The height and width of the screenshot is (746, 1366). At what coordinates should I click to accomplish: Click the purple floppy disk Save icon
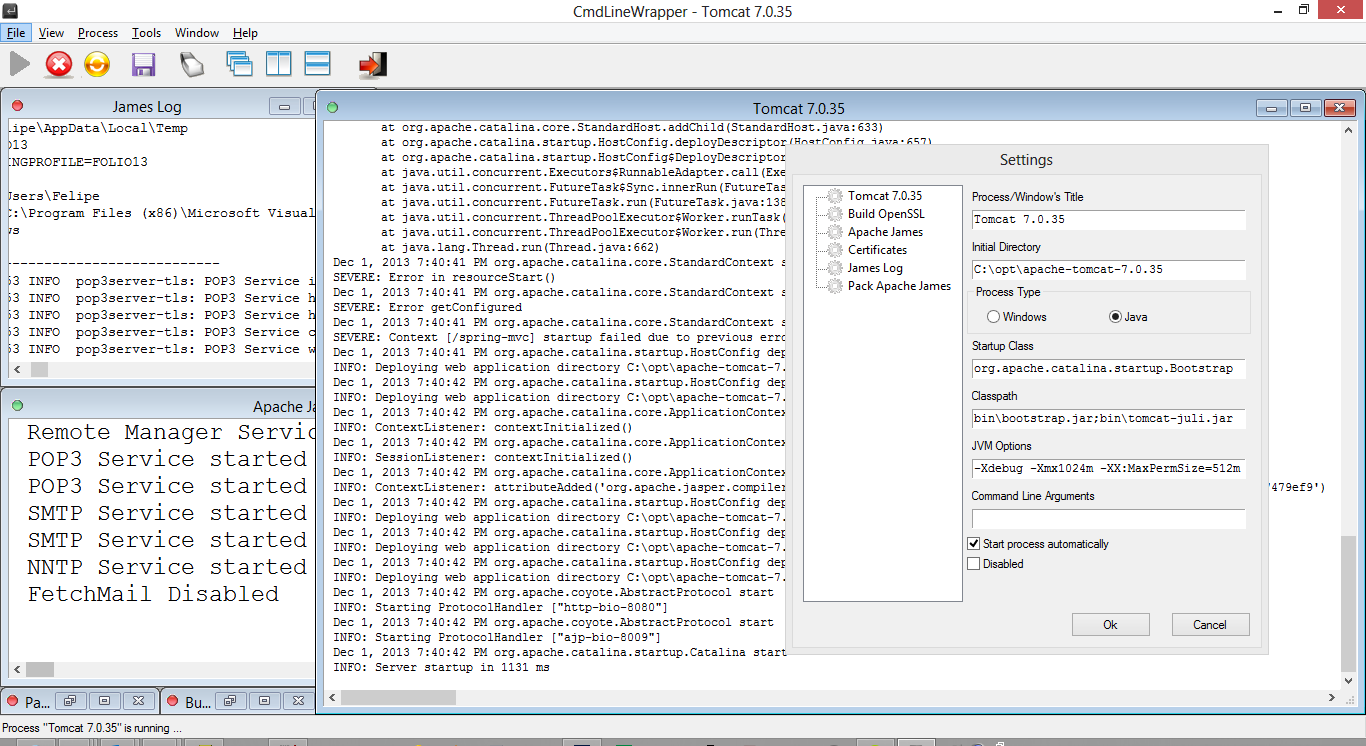coord(144,65)
